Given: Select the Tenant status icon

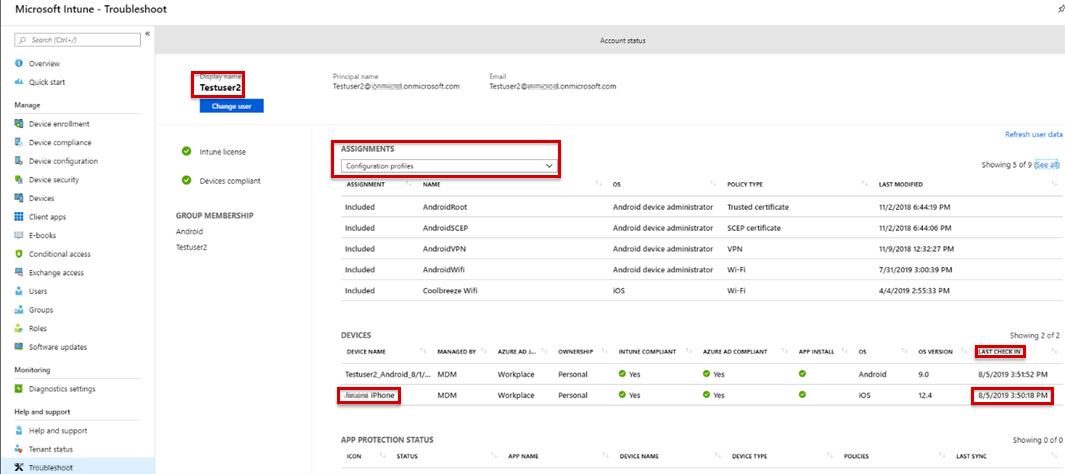Looking at the screenshot, I should [19, 450].
